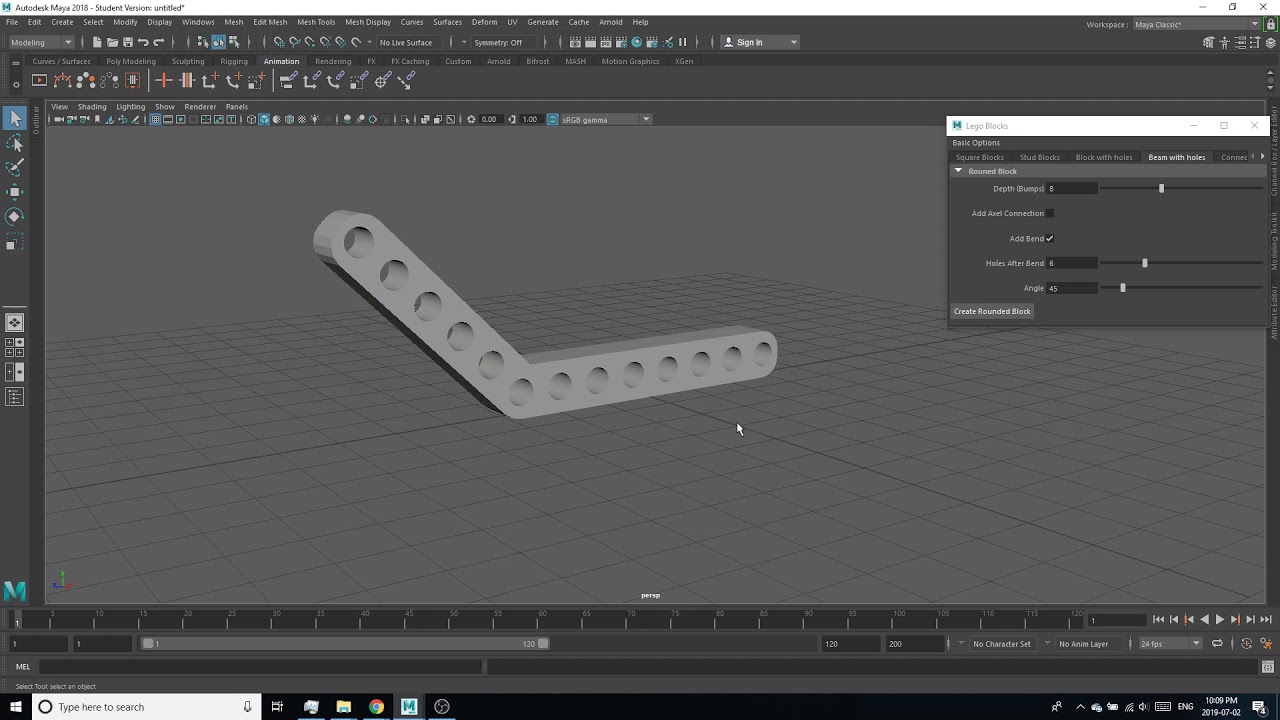Open the viewport Shading menu
1280x720 pixels.
(x=92, y=106)
